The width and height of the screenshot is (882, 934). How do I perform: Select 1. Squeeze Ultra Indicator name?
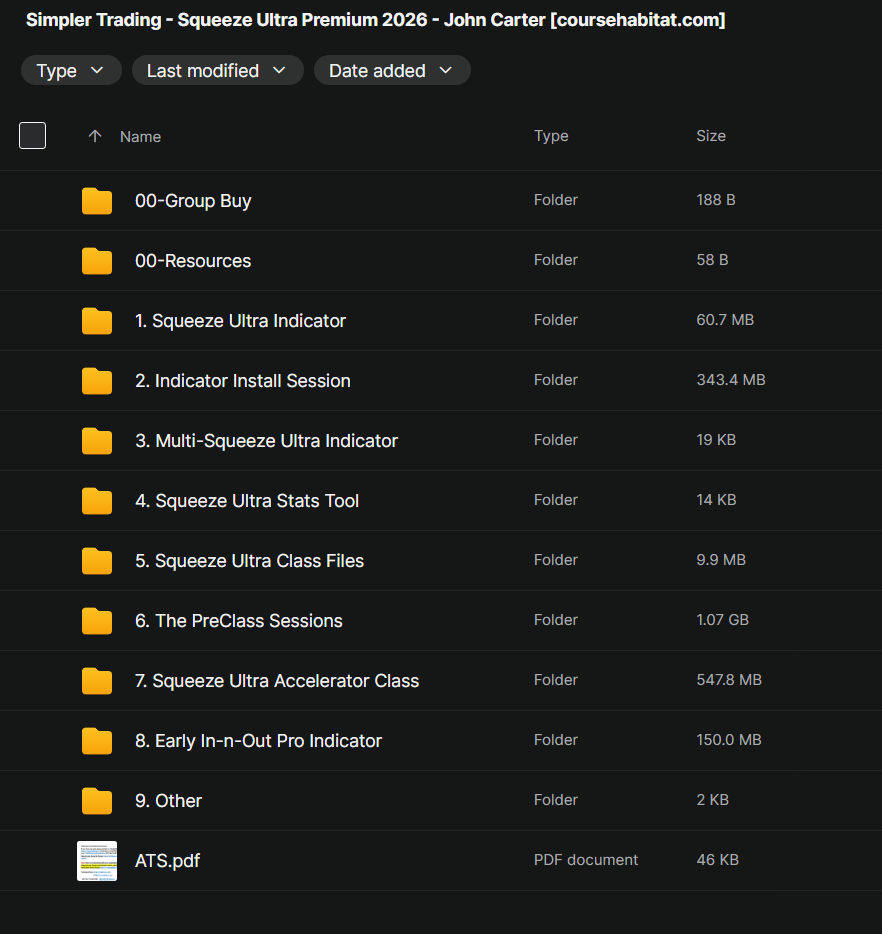(x=241, y=321)
